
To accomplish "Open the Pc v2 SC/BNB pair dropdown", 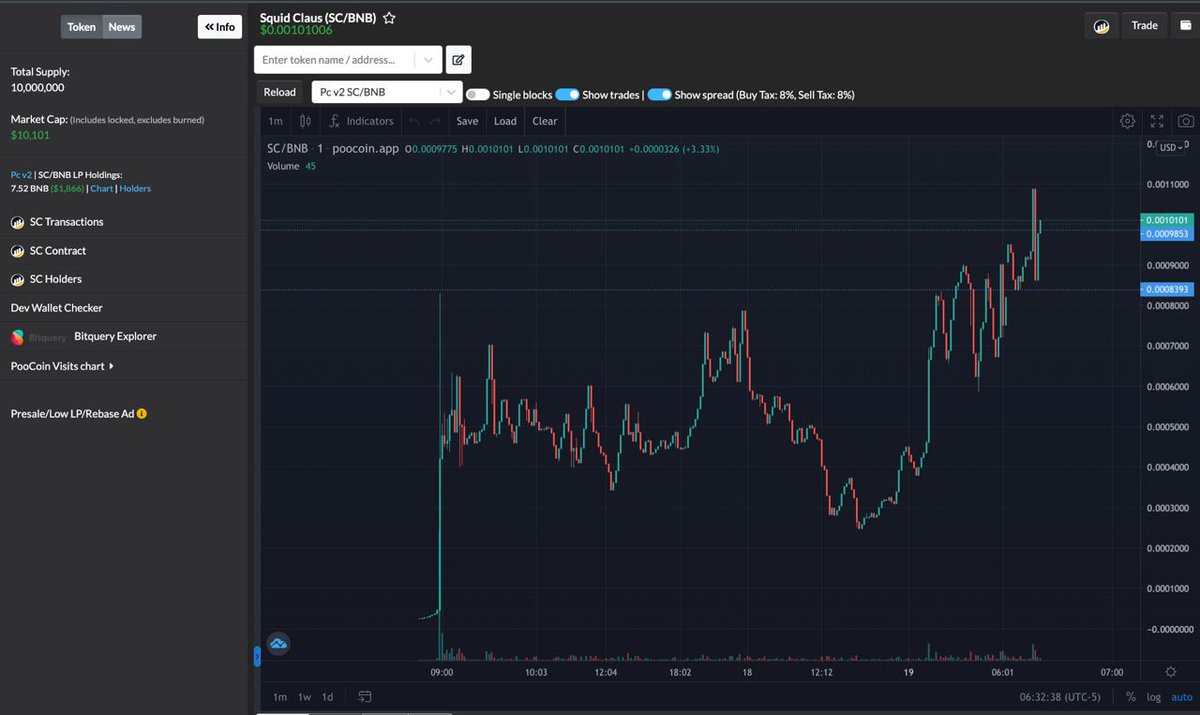I will 450,92.
